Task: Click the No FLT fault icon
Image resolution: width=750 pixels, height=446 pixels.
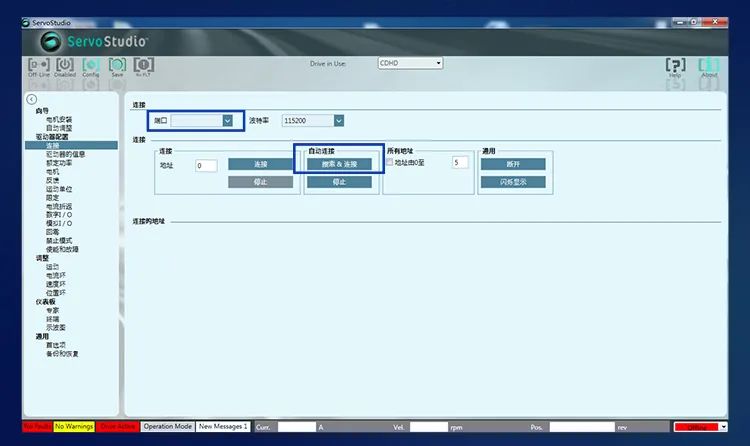Action: click(143, 65)
